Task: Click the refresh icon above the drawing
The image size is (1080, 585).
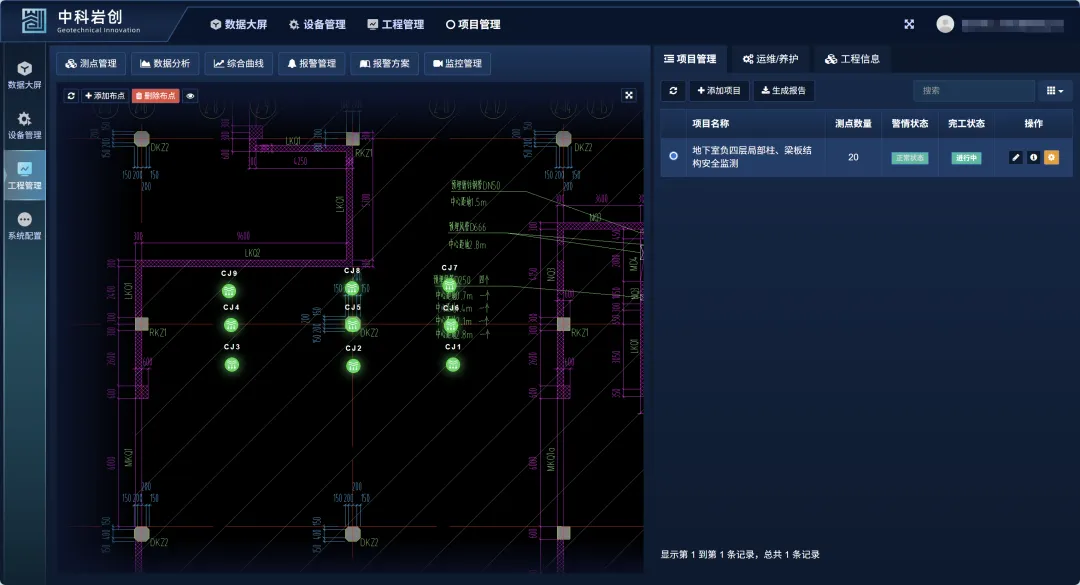Action: [71, 96]
